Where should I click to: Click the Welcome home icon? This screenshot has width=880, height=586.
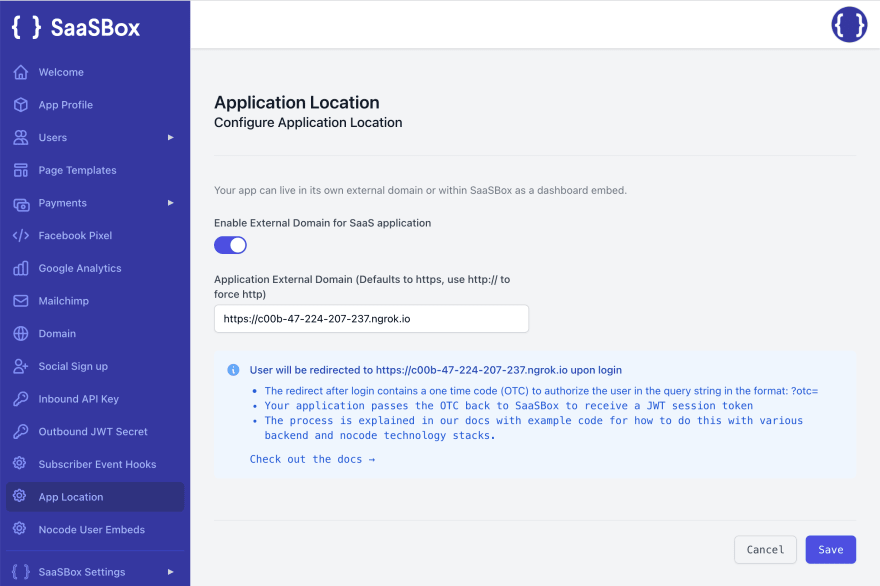[x=21, y=72]
